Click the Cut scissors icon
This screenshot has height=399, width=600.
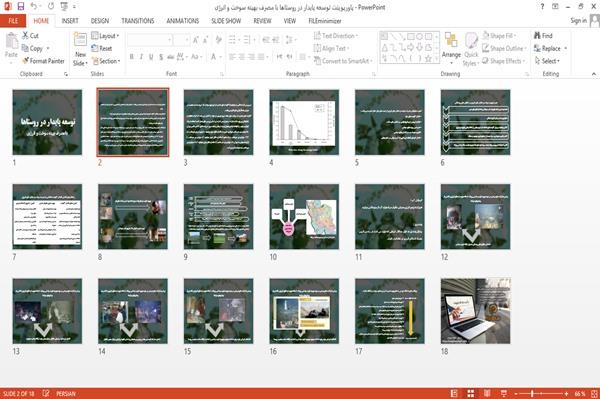25,35
